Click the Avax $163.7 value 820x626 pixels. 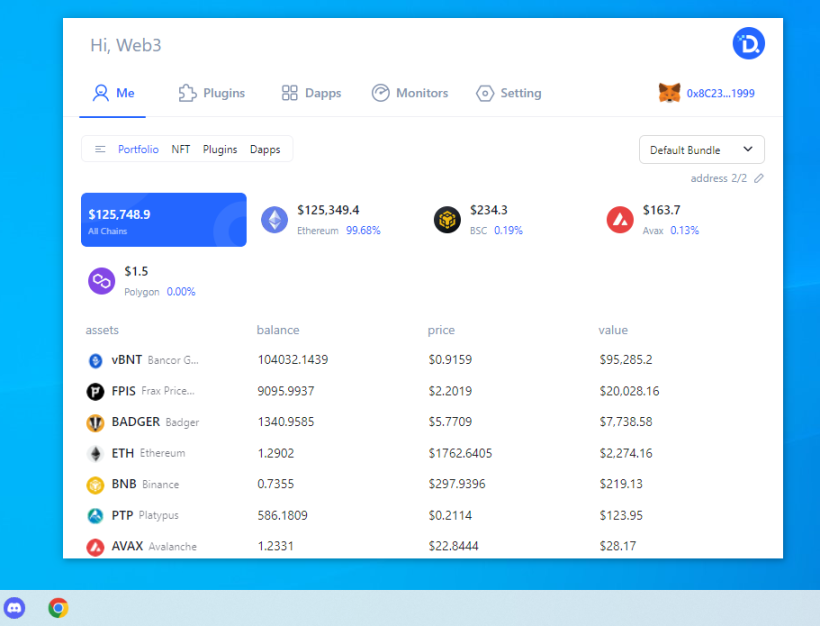[662, 210]
